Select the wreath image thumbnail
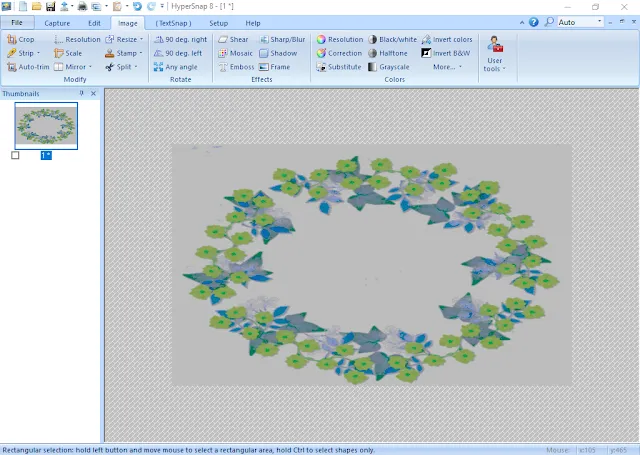Viewport: 640px width, 455px height. point(45,125)
